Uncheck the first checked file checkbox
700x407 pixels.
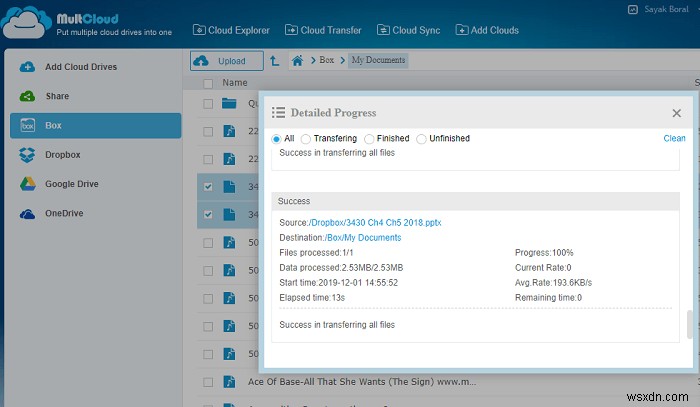pyautogui.click(x=208, y=187)
